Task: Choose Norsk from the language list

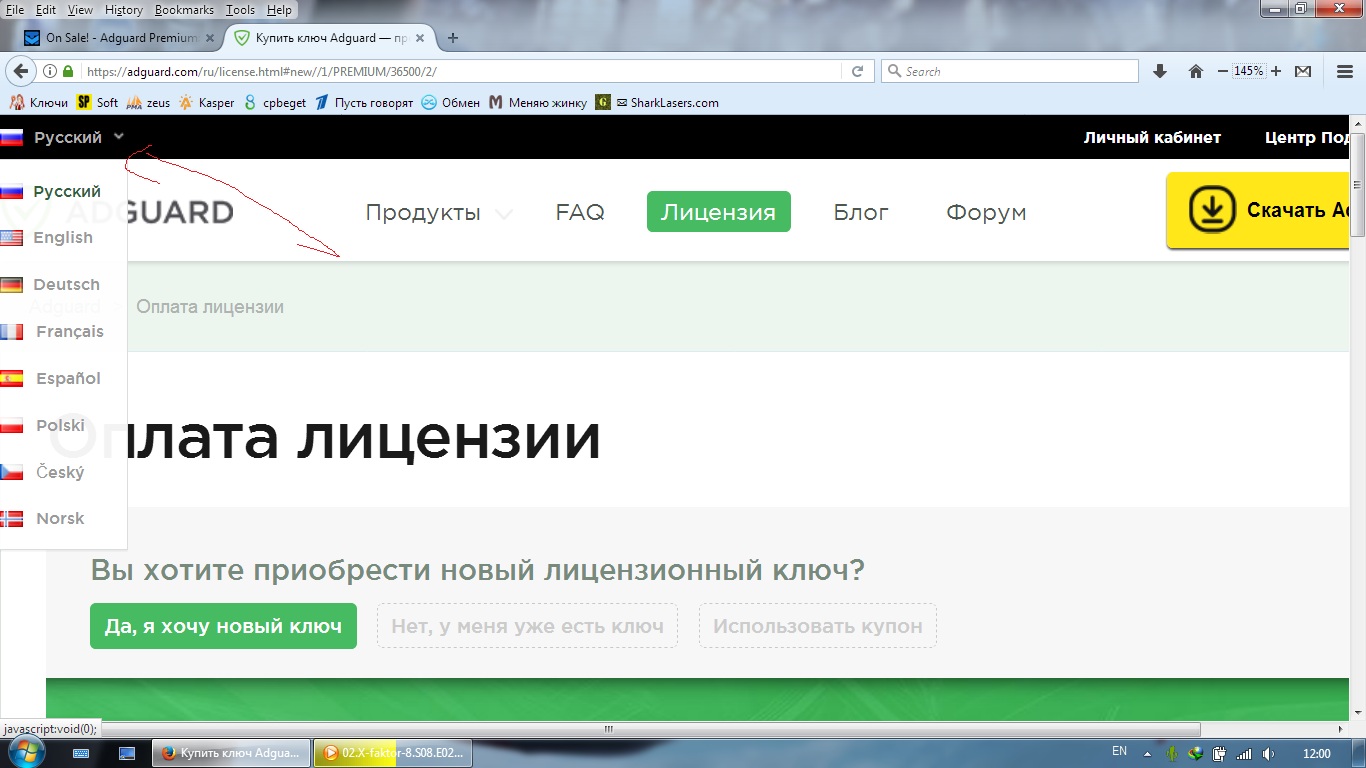Action: pos(62,519)
